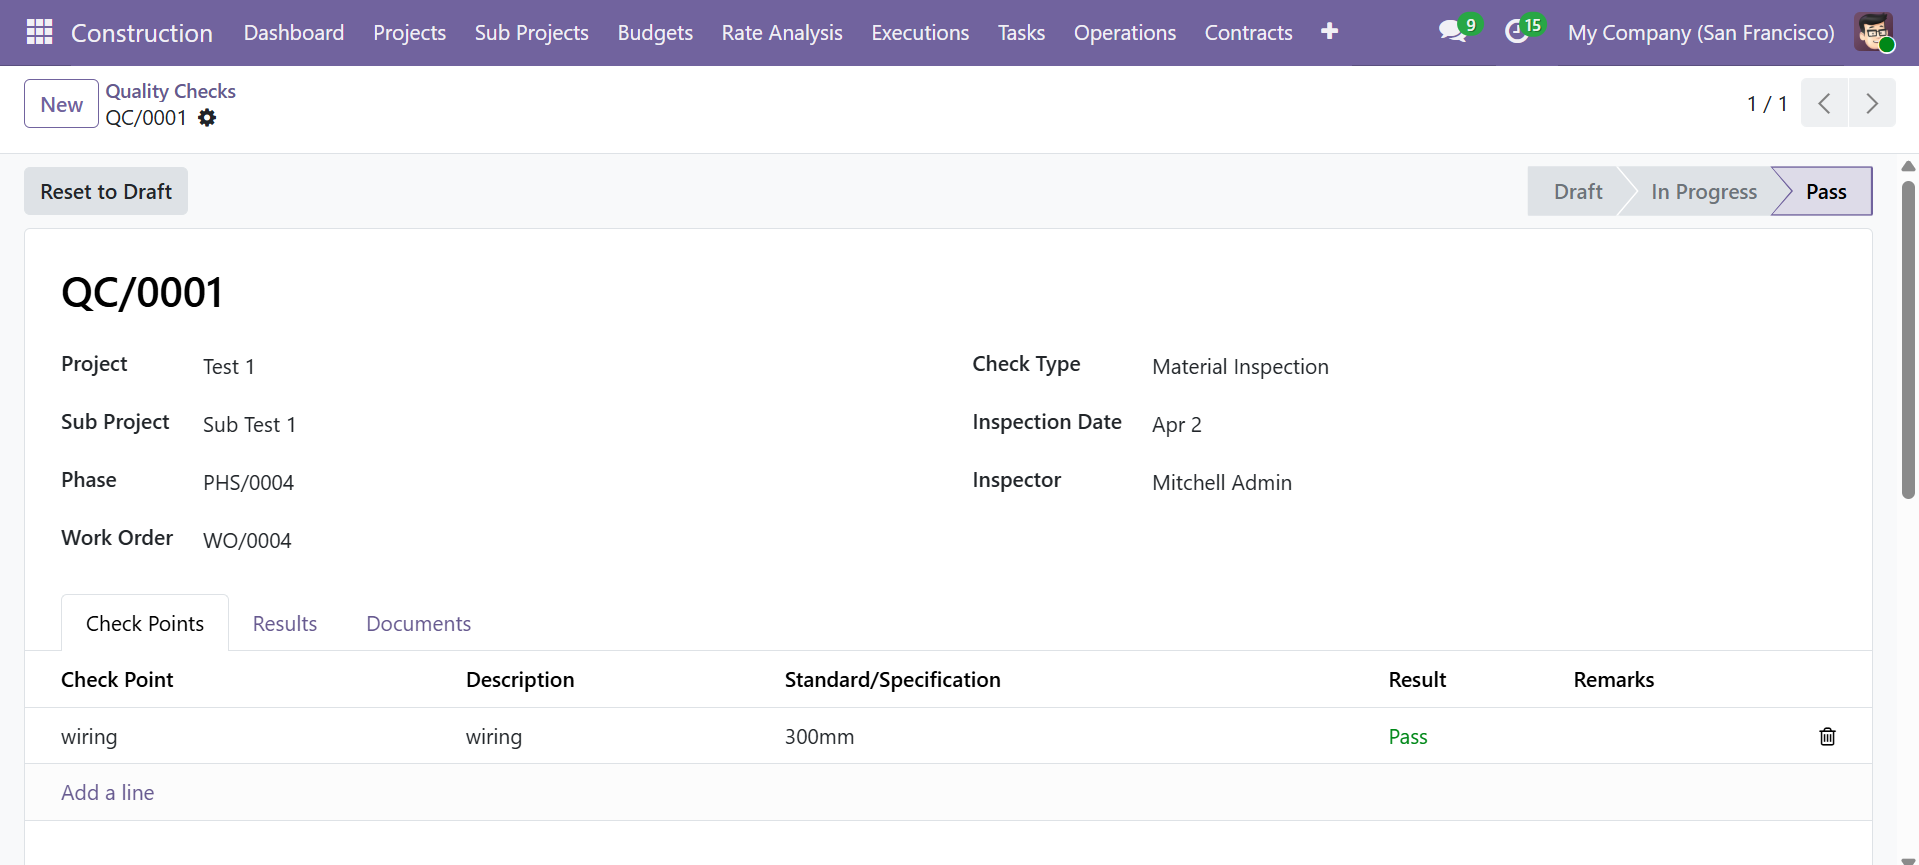The width and height of the screenshot is (1919, 865).
Task: Open the activities clock icon
Action: [x=1517, y=32]
